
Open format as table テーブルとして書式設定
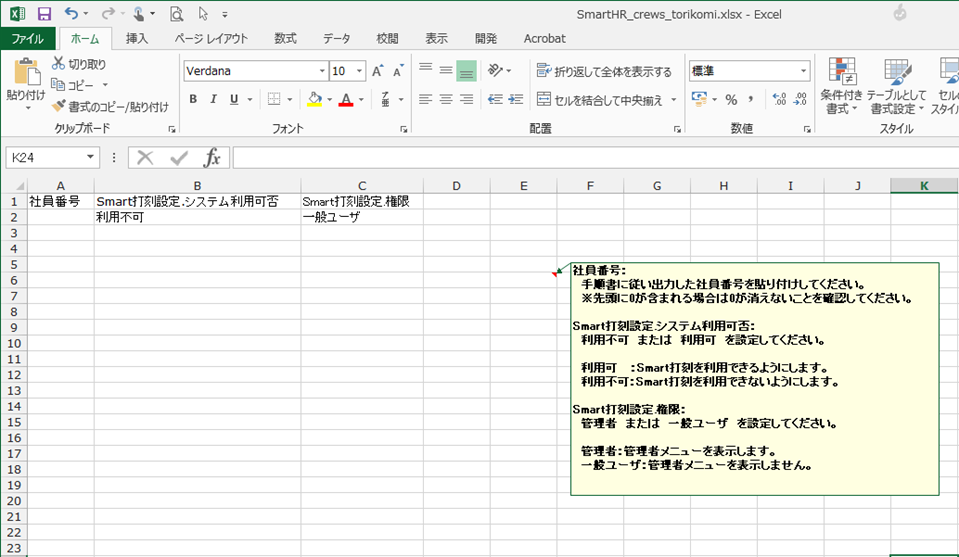[897, 86]
